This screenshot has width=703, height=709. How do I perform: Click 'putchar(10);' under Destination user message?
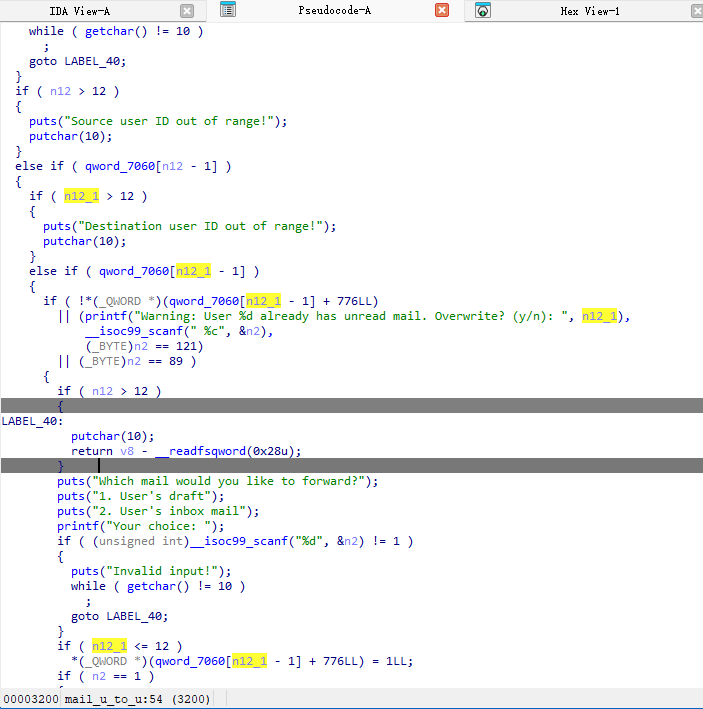[x=85, y=241]
